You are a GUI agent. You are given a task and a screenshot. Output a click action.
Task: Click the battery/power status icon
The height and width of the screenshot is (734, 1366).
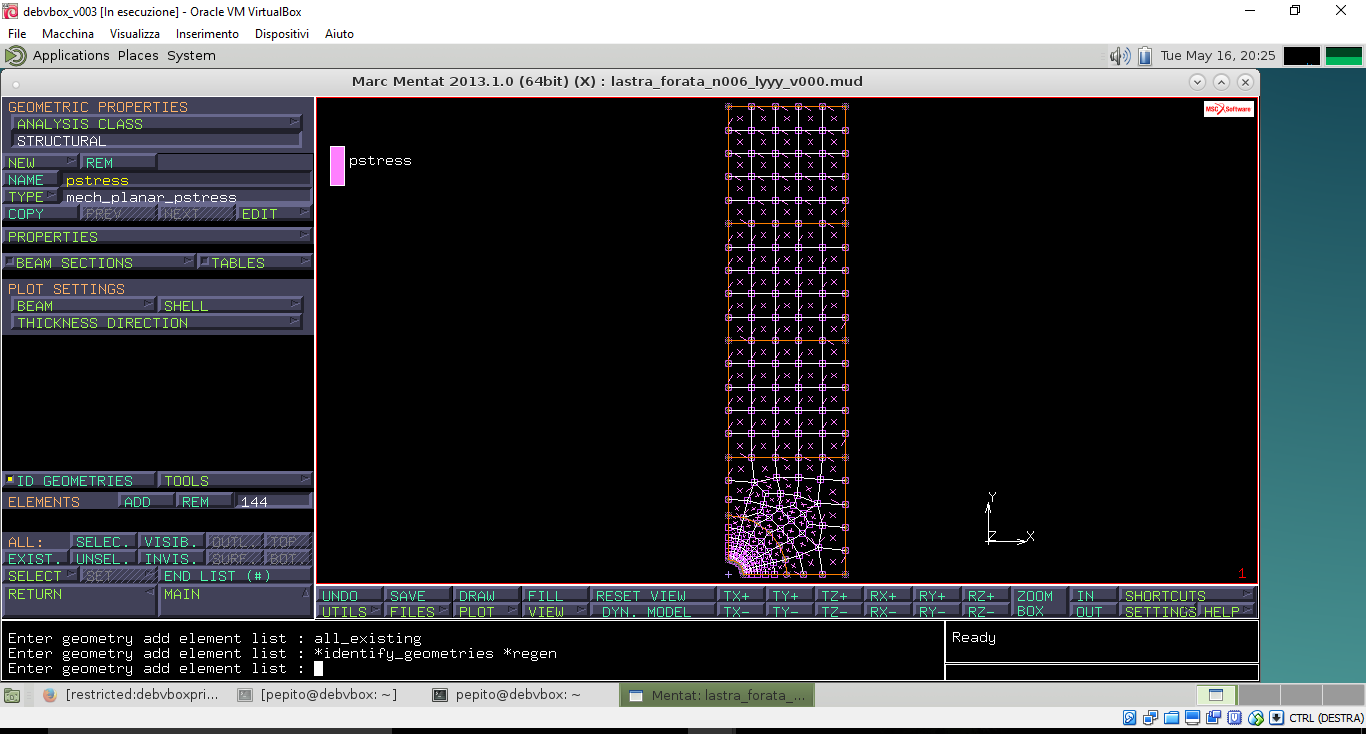coord(1145,56)
